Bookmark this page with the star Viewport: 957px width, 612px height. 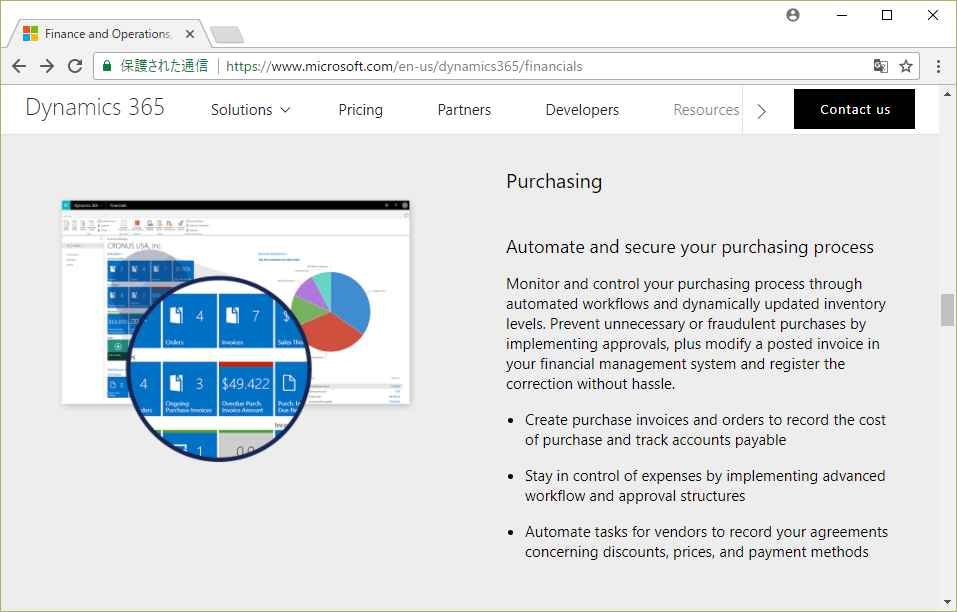[906, 66]
